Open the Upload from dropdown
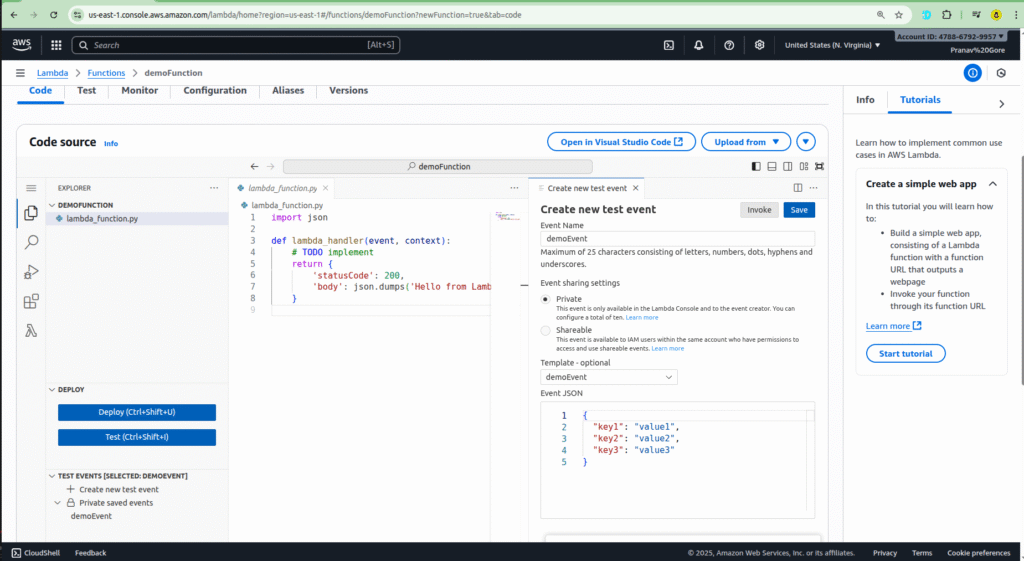1024x561 pixels. click(x=746, y=142)
